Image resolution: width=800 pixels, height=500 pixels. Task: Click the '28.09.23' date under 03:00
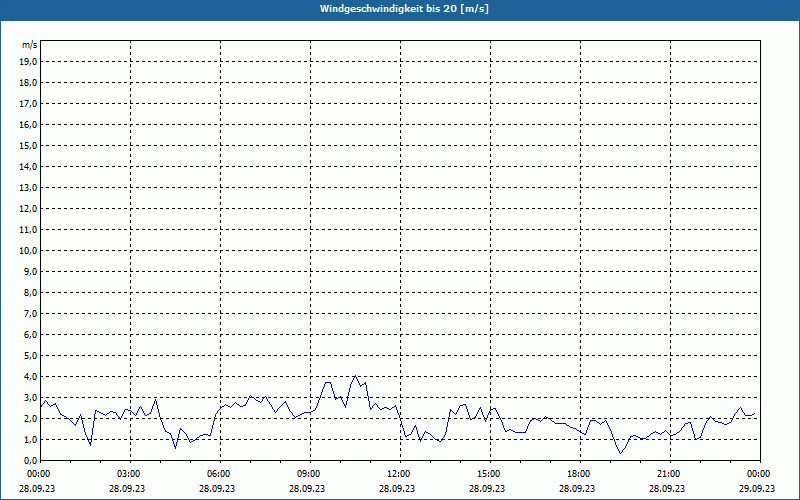(127, 488)
